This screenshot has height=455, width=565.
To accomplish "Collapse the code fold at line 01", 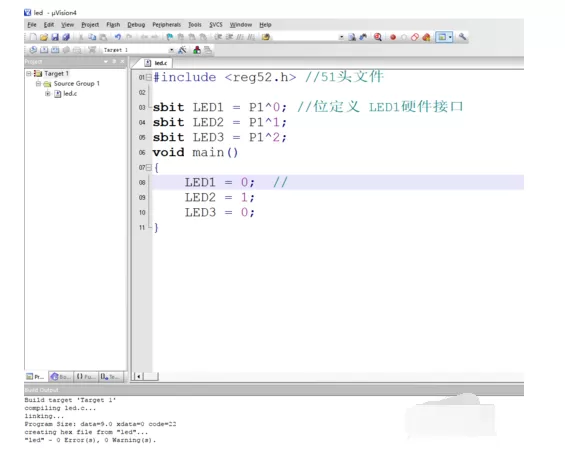I will coord(148,77).
